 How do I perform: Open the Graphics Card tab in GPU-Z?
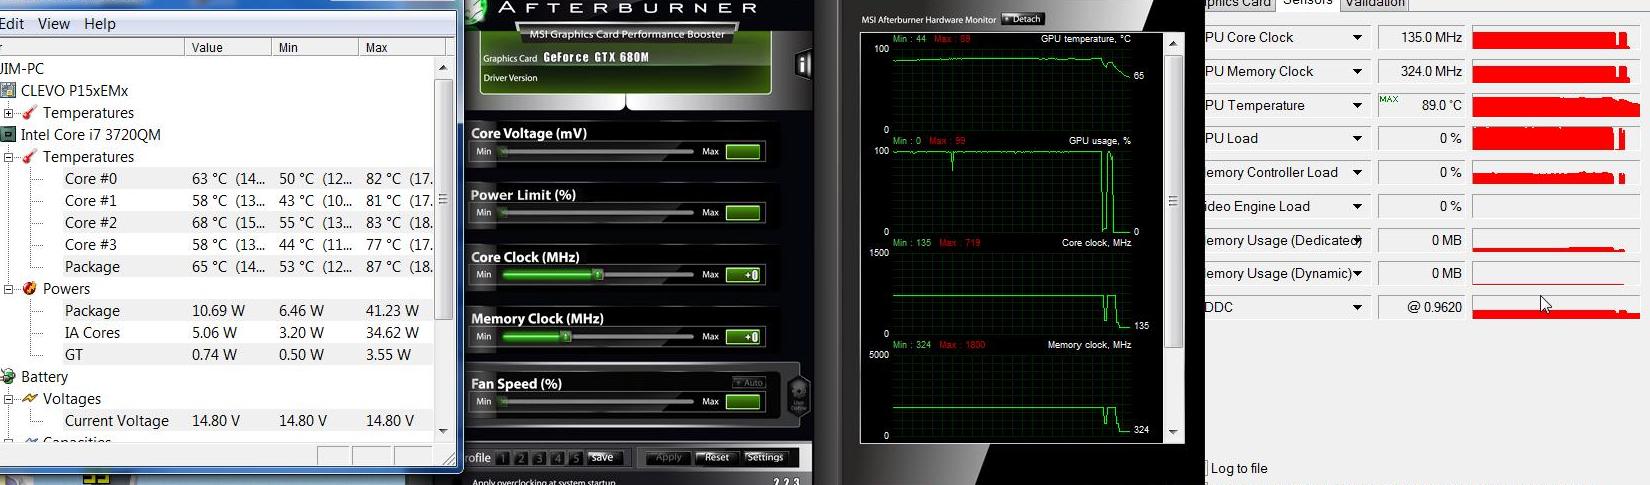[x=1240, y=3]
